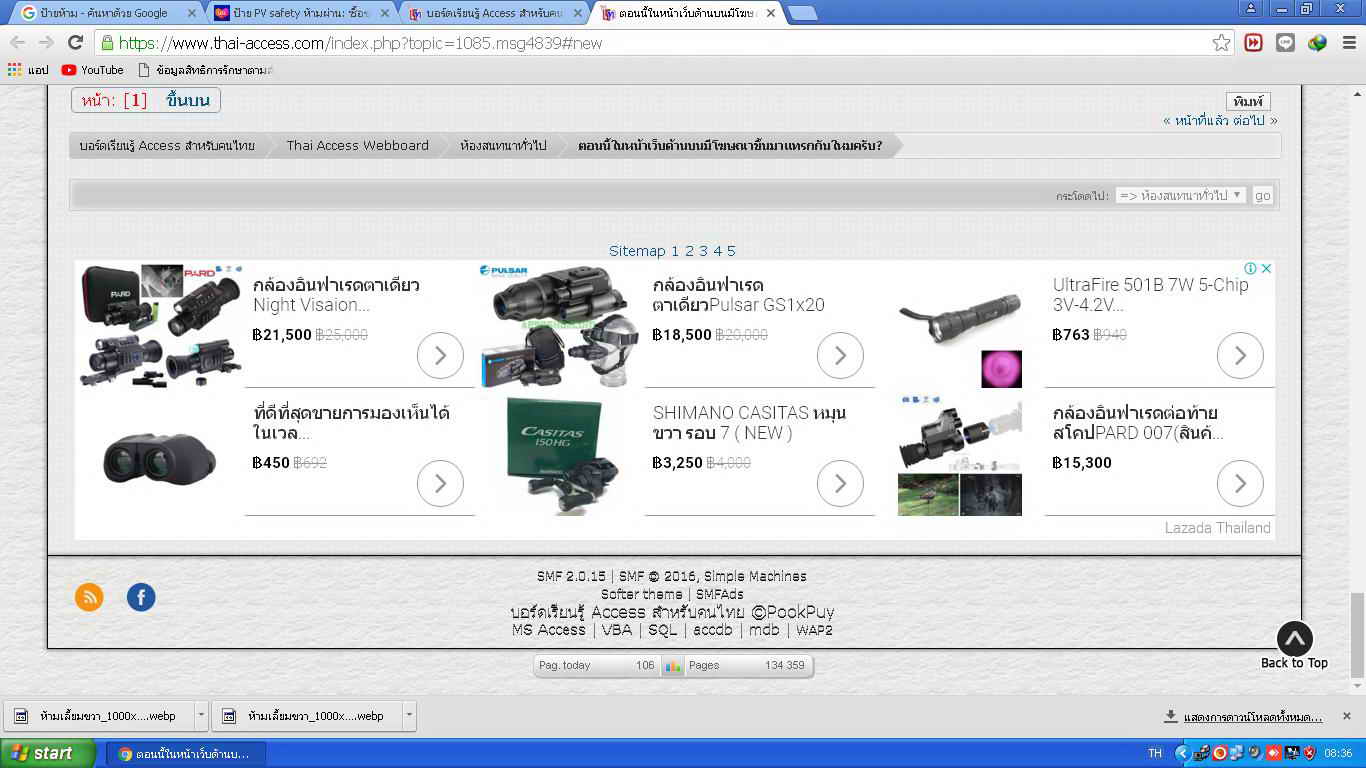Open the mdb footer link

coord(764,630)
